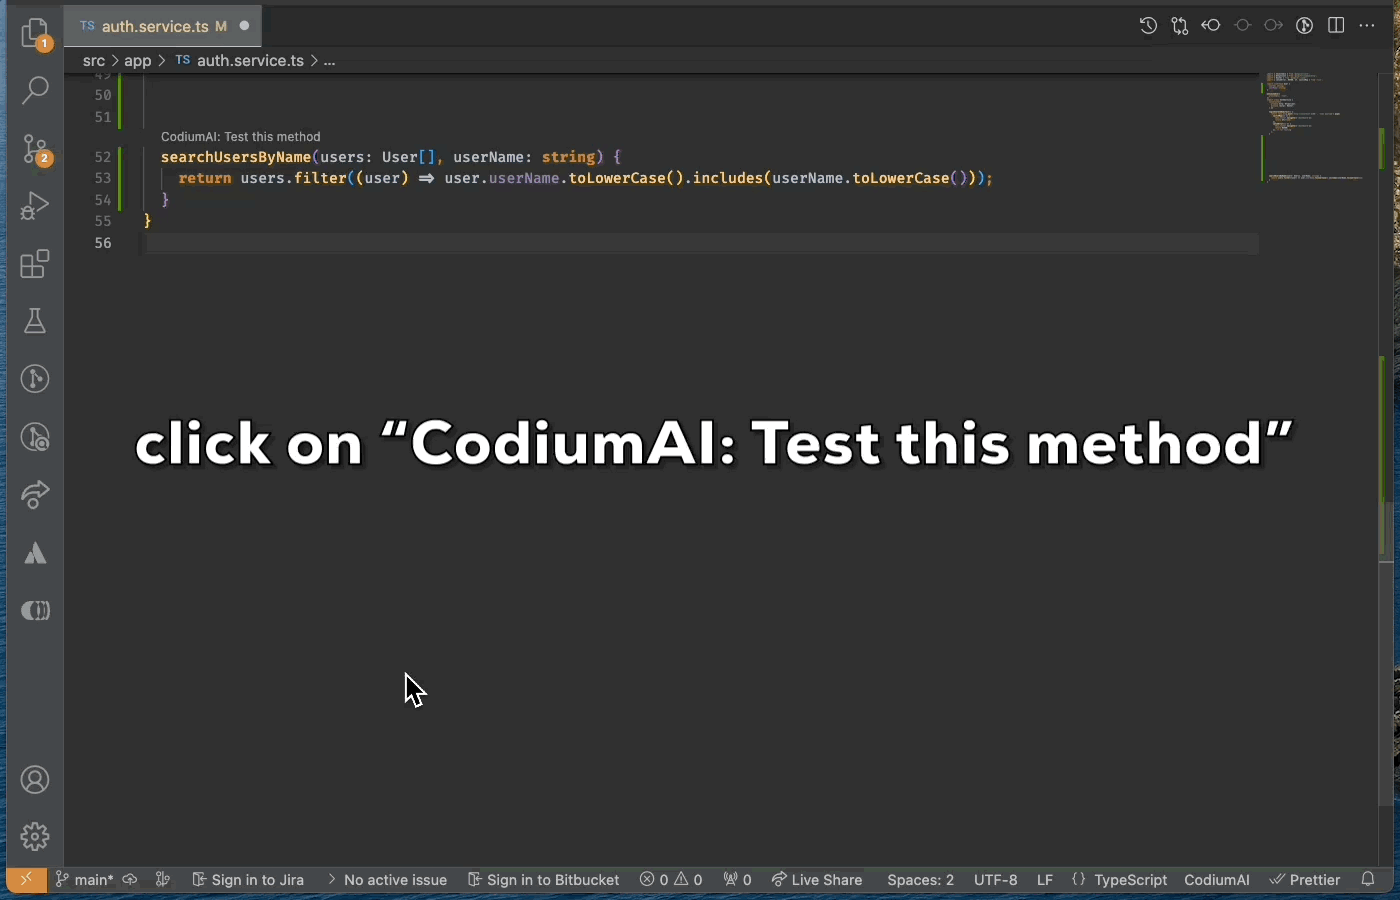Open Source Control view with badge
Image resolution: width=1400 pixels, height=900 pixels.
[35, 149]
